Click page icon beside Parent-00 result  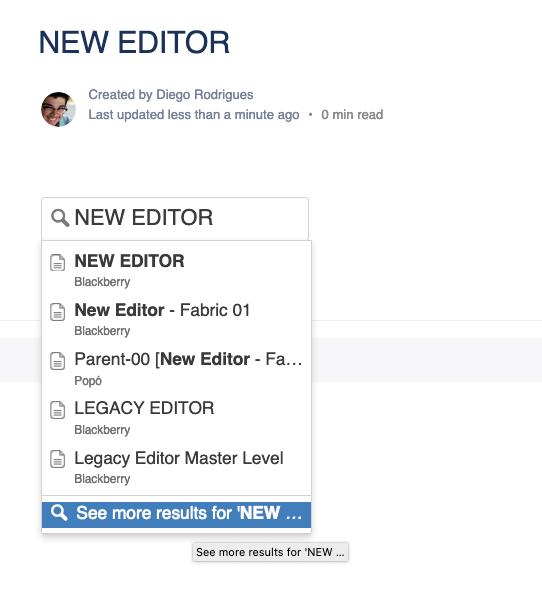coord(57,361)
